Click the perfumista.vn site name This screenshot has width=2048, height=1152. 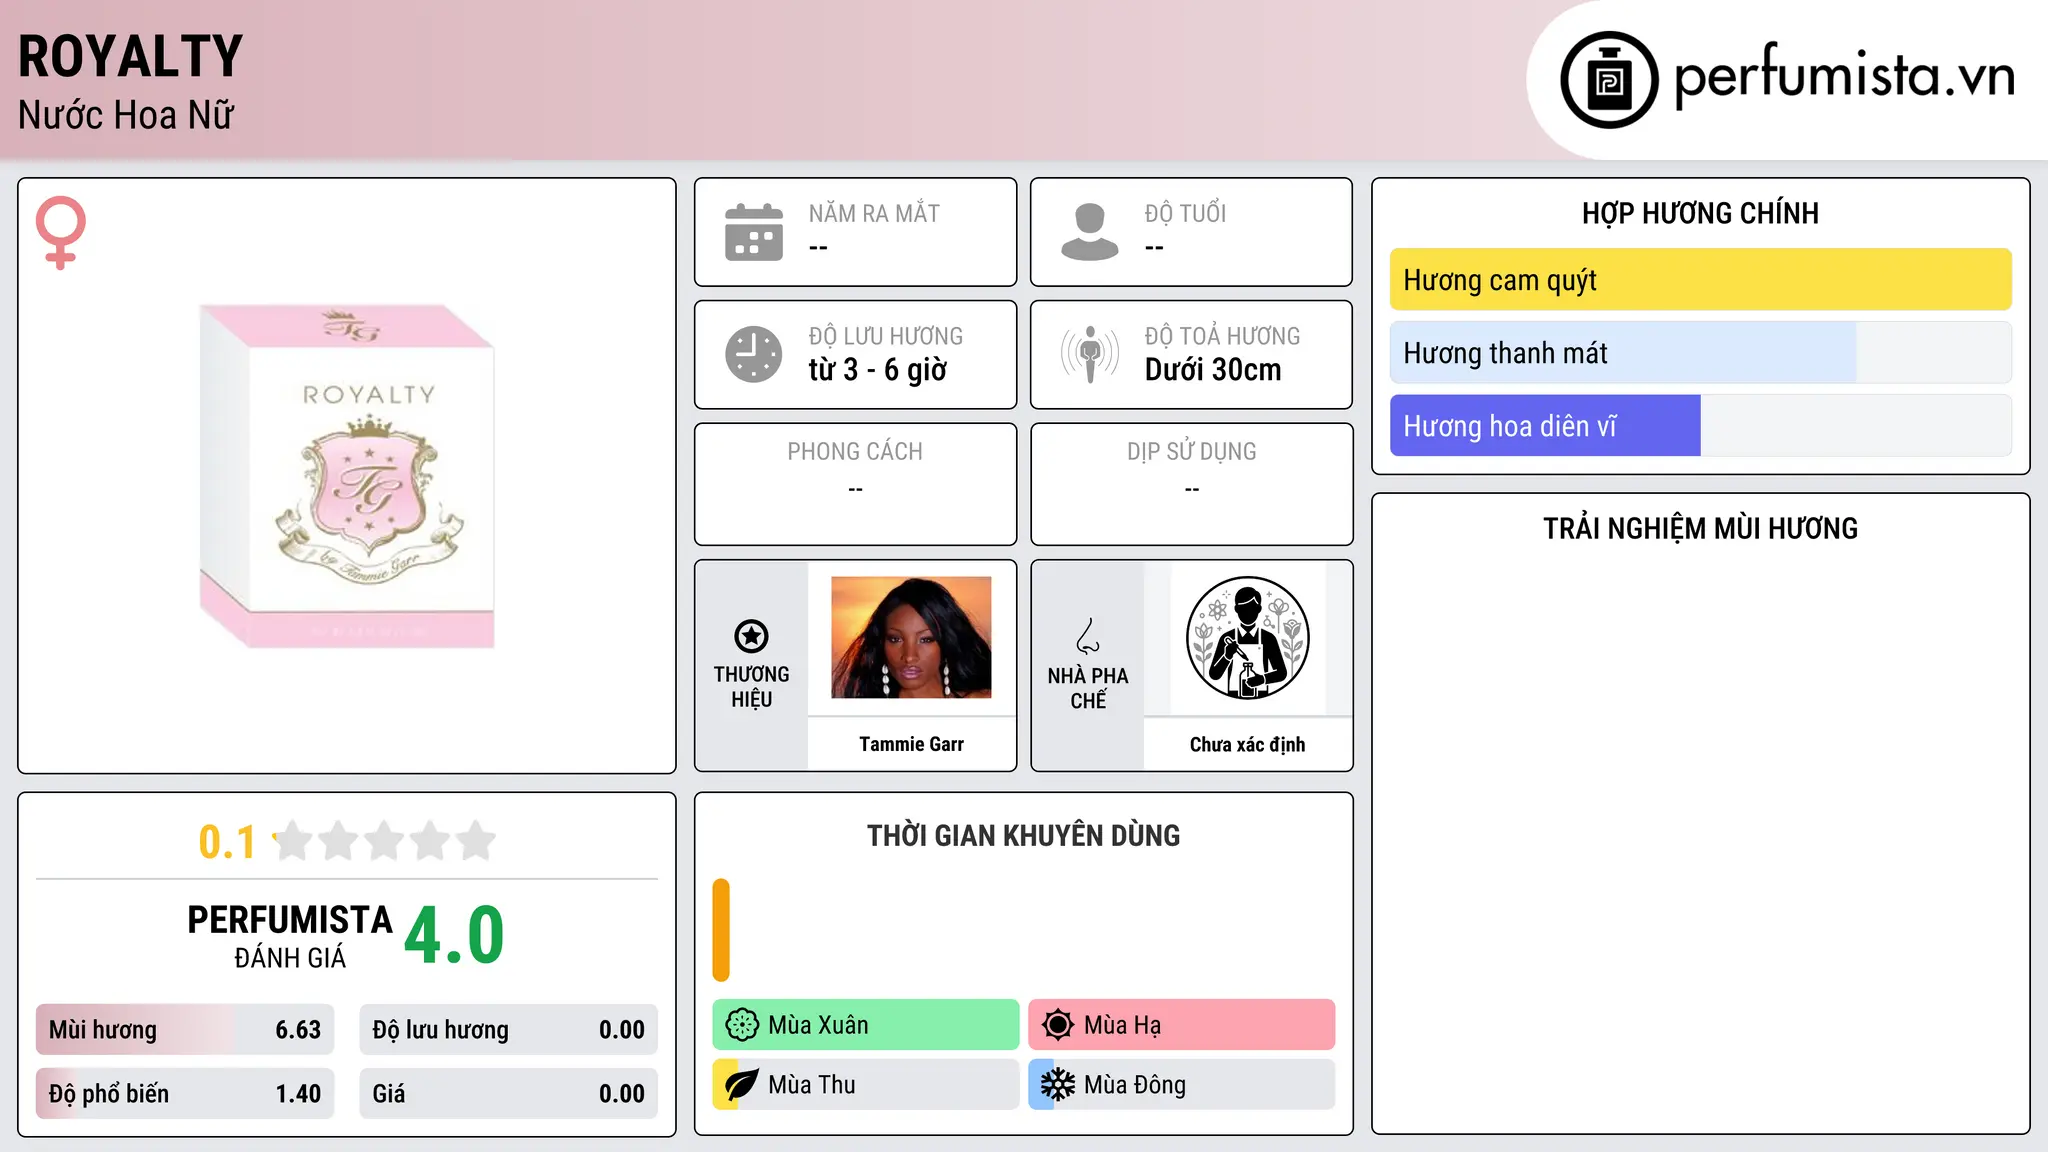click(x=1845, y=76)
